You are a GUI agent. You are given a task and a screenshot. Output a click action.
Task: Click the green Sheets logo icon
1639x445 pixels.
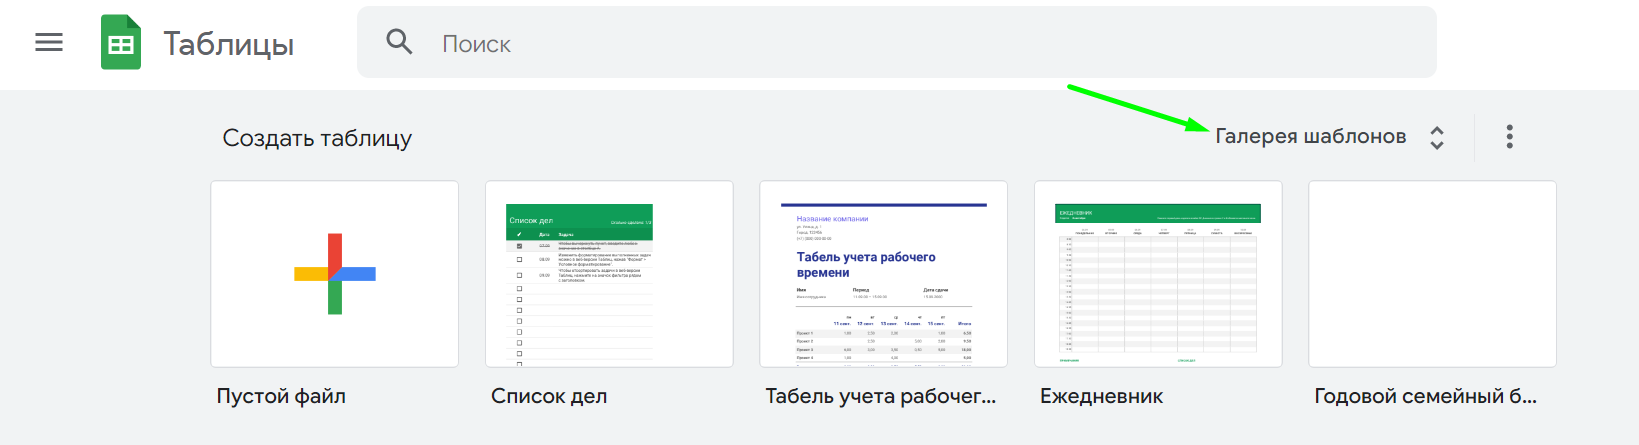[x=121, y=43]
